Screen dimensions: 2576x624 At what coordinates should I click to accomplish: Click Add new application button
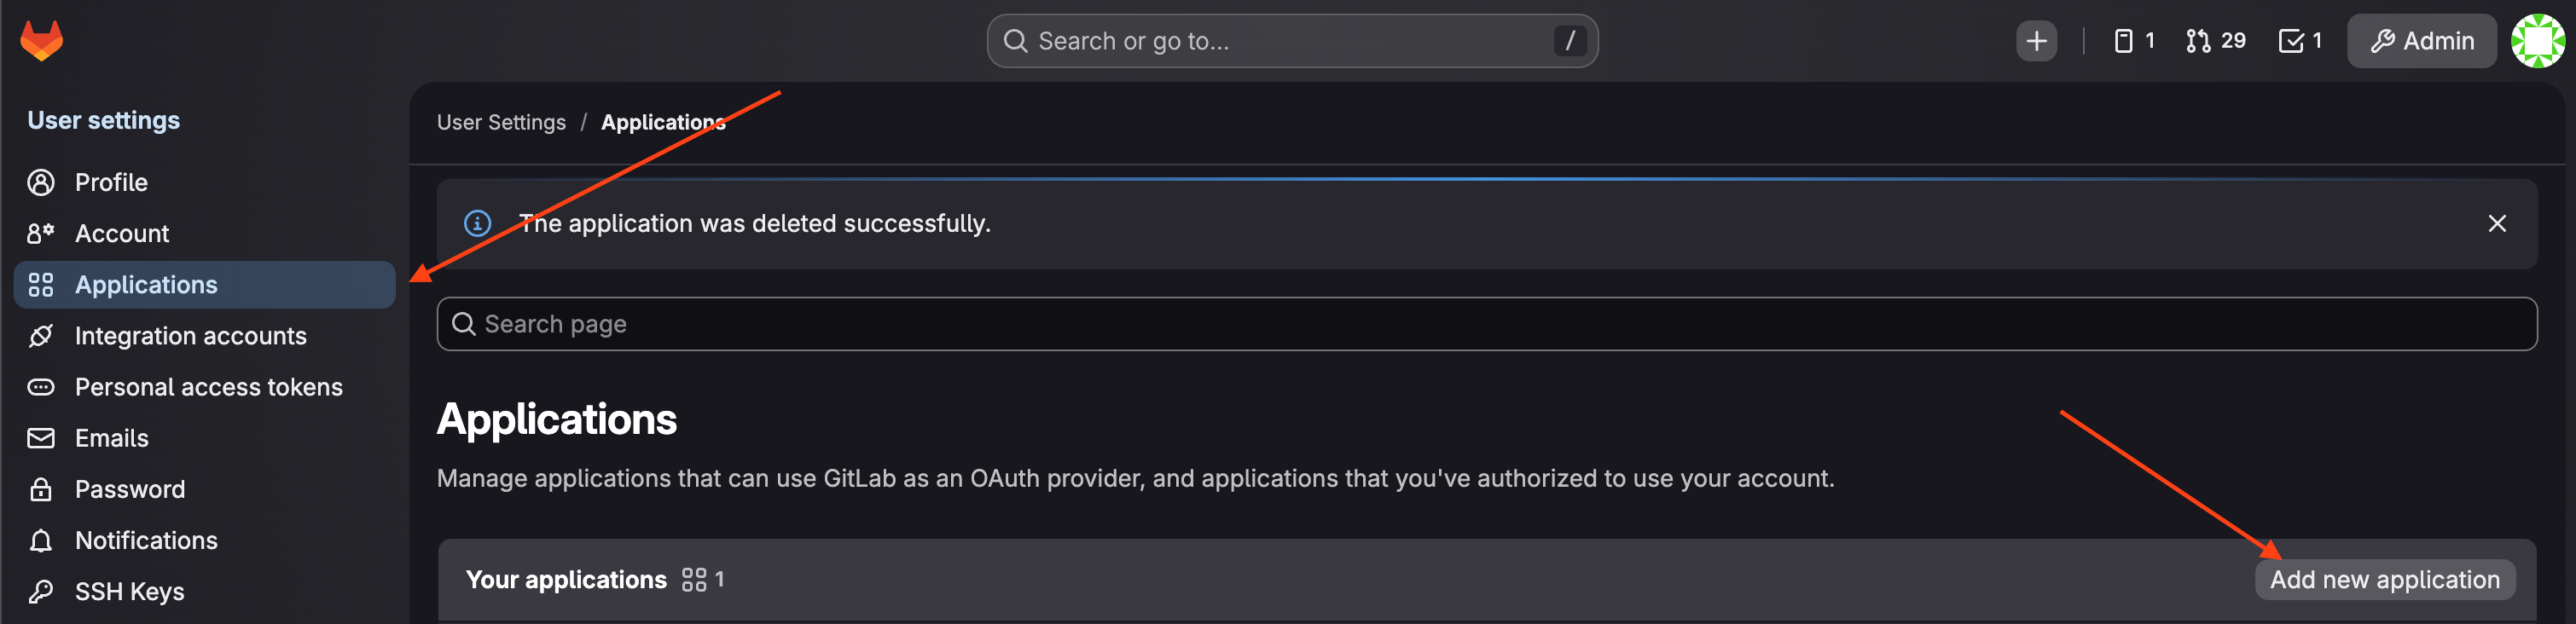click(x=2384, y=579)
